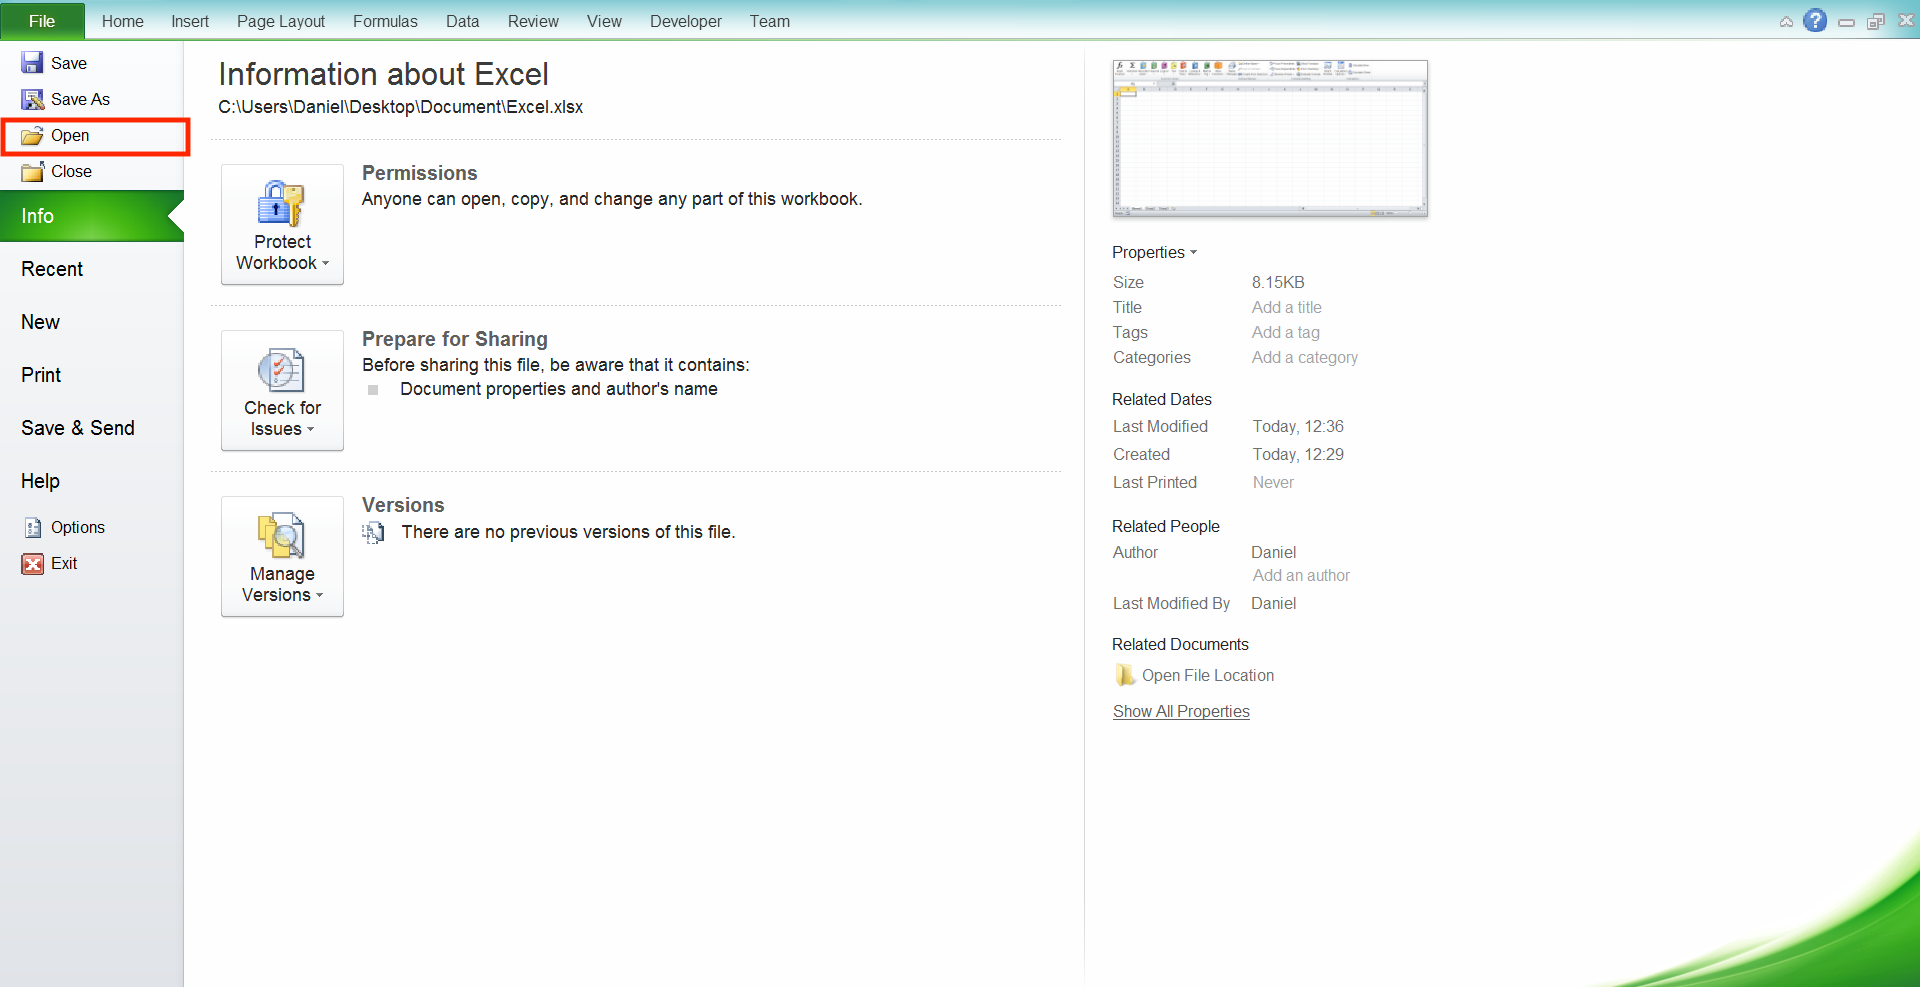Open the Team tab
Viewport: 1920px width, 987px height.
pyautogui.click(x=770, y=21)
